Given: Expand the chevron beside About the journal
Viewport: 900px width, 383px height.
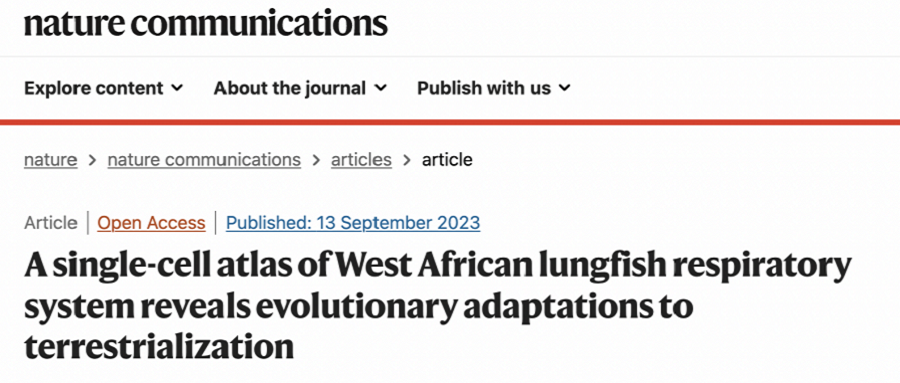Looking at the screenshot, I should point(381,88).
